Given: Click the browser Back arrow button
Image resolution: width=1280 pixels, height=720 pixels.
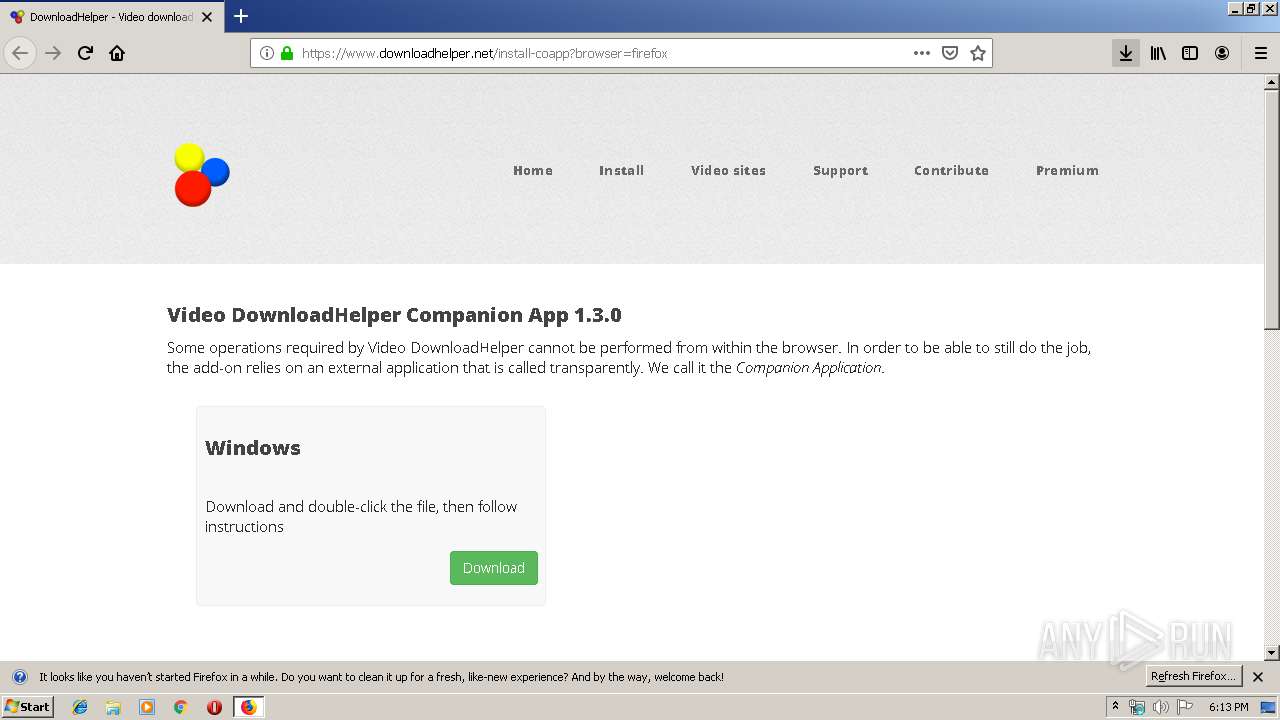Looking at the screenshot, I should tap(20, 53).
